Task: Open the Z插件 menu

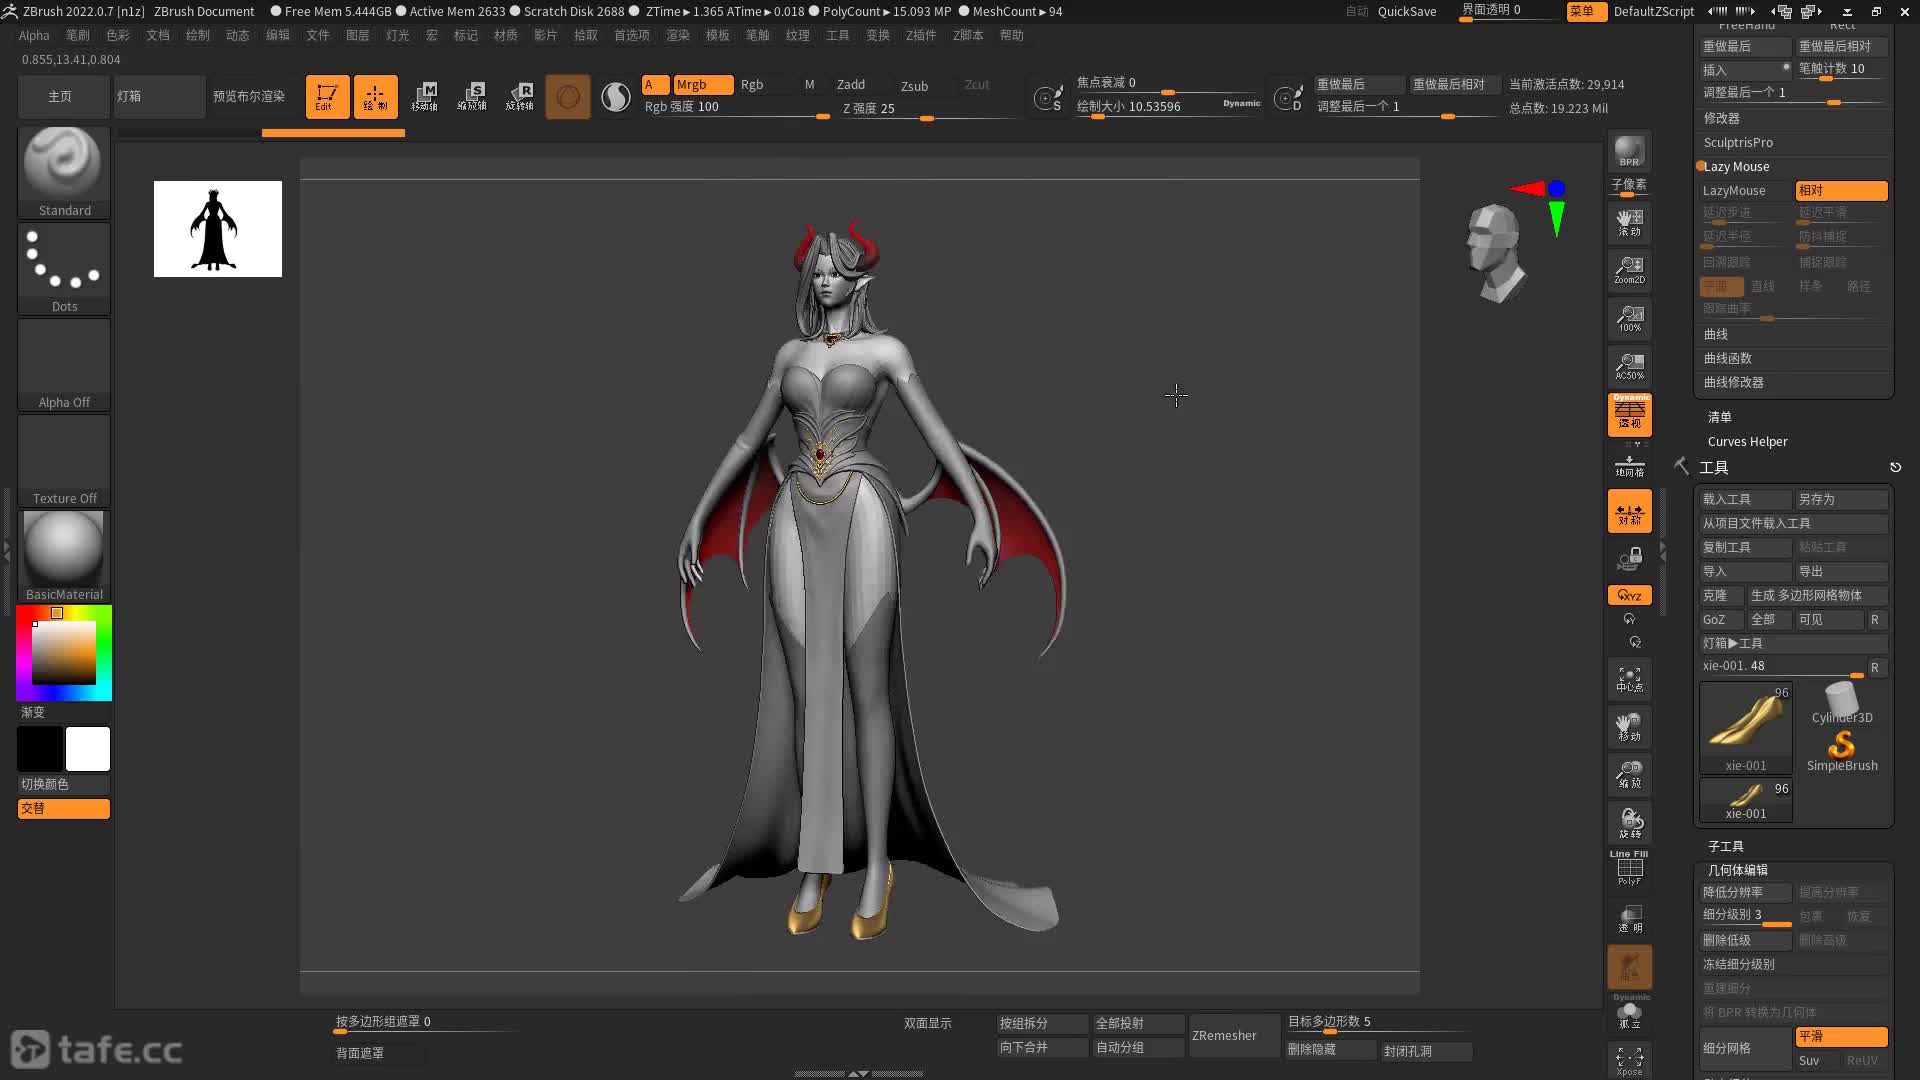Action: (x=920, y=35)
